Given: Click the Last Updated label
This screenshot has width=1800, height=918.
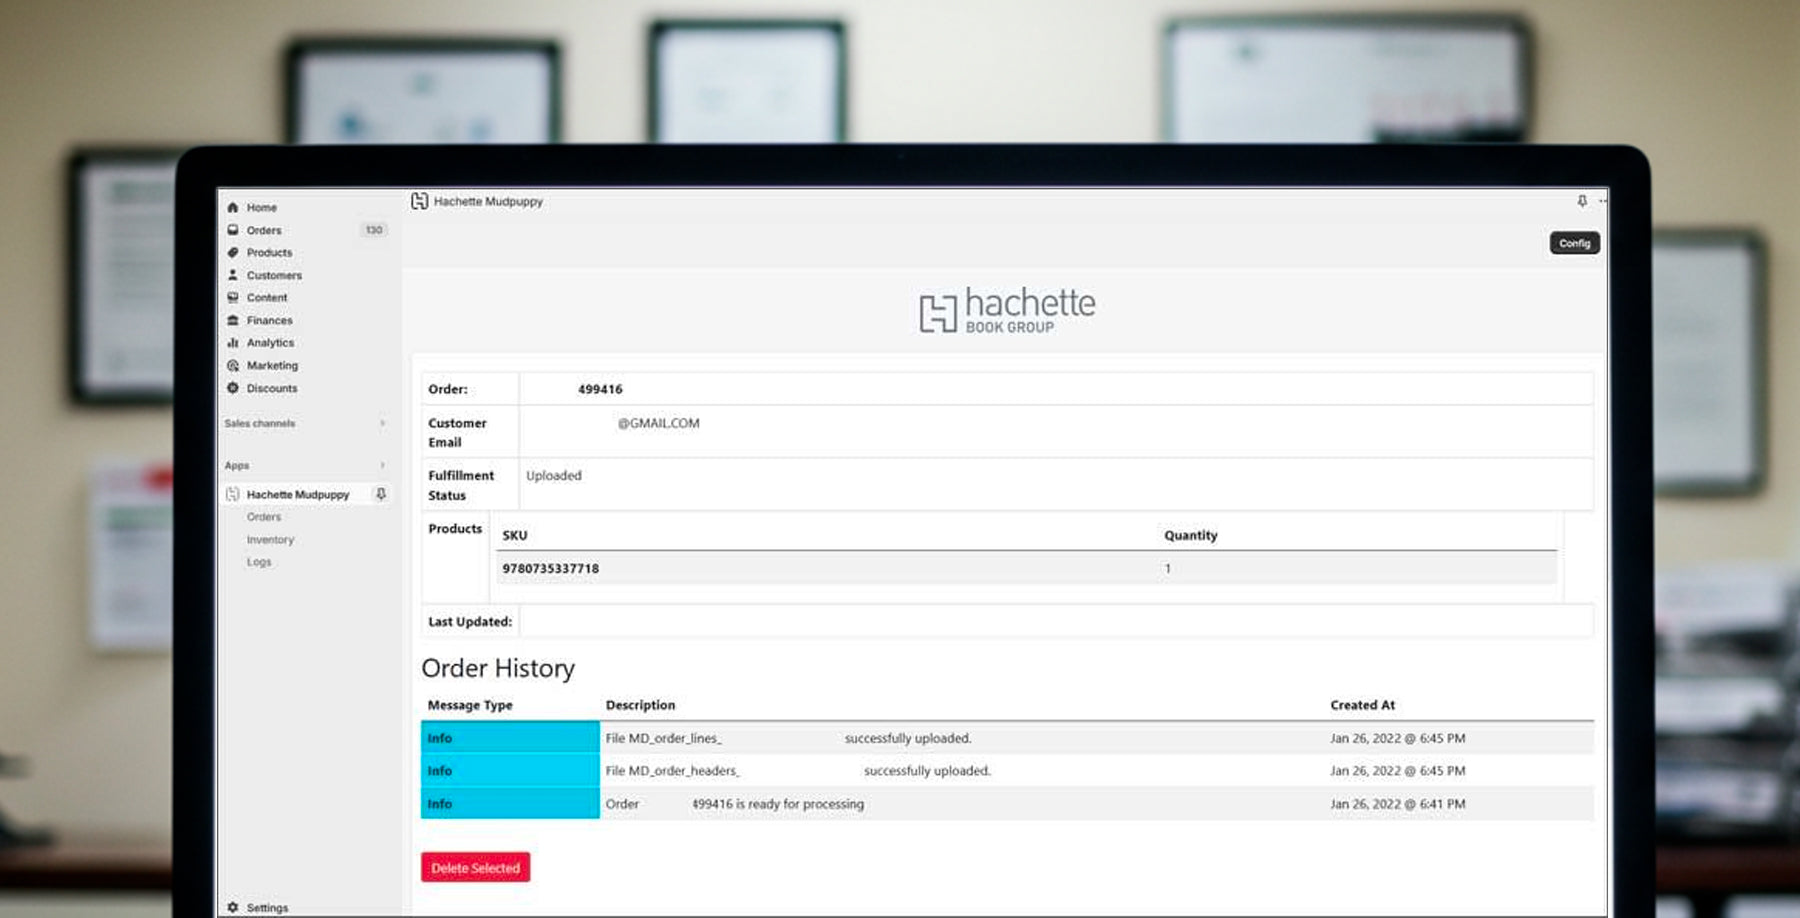Looking at the screenshot, I should click(x=470, y=621).
